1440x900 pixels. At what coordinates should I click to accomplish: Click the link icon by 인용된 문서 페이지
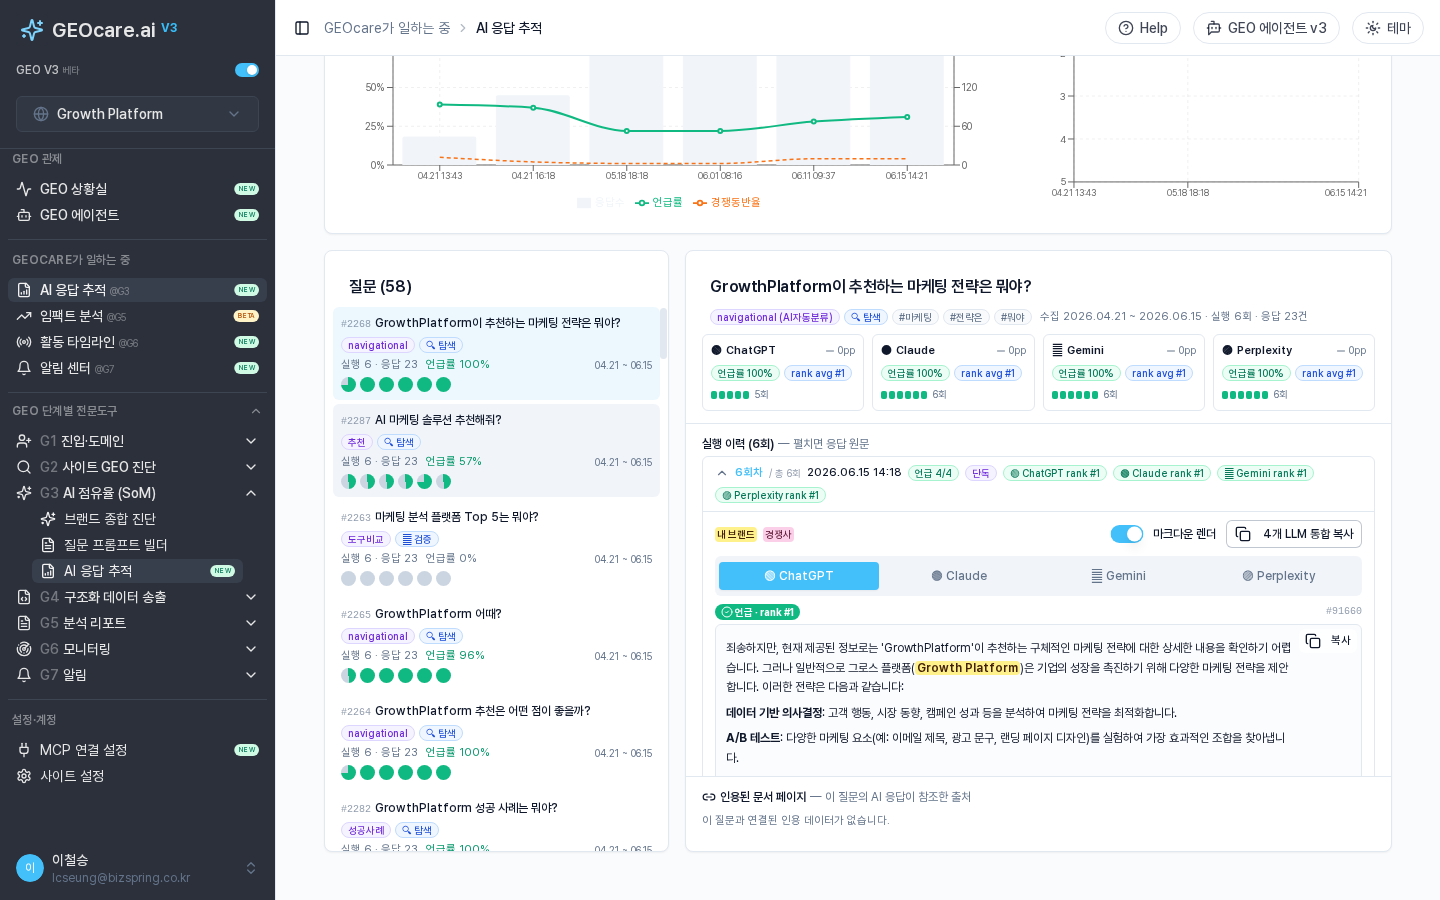[x=709, y=797]
